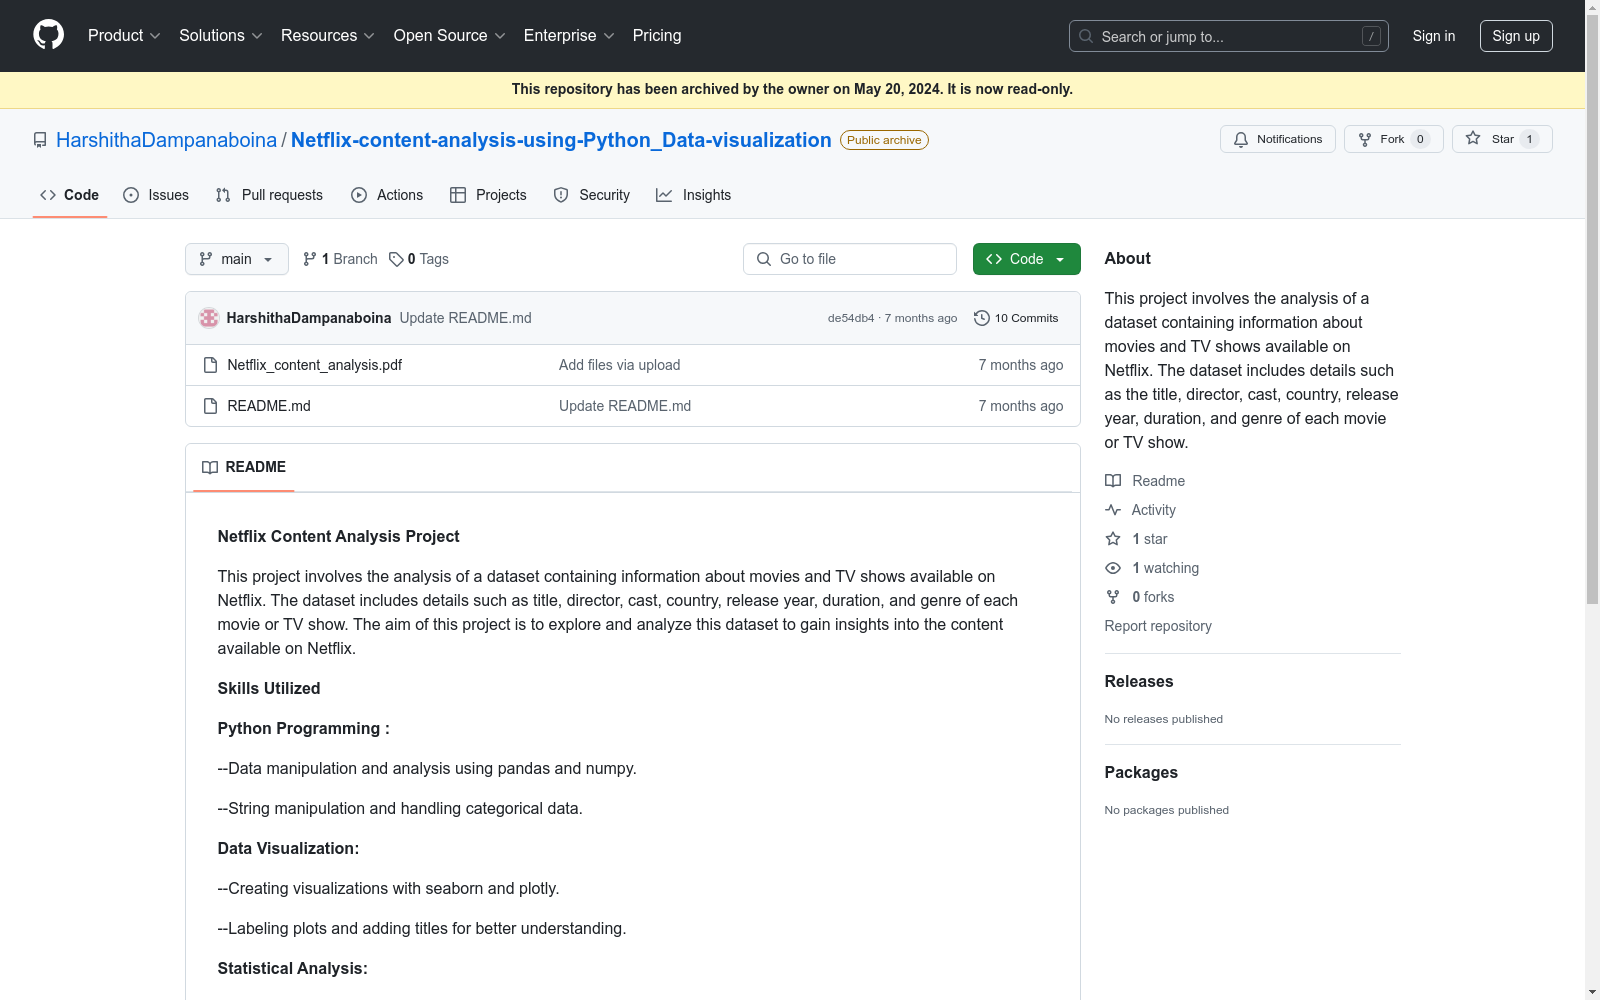Open the Projects tab

[488, 195]
